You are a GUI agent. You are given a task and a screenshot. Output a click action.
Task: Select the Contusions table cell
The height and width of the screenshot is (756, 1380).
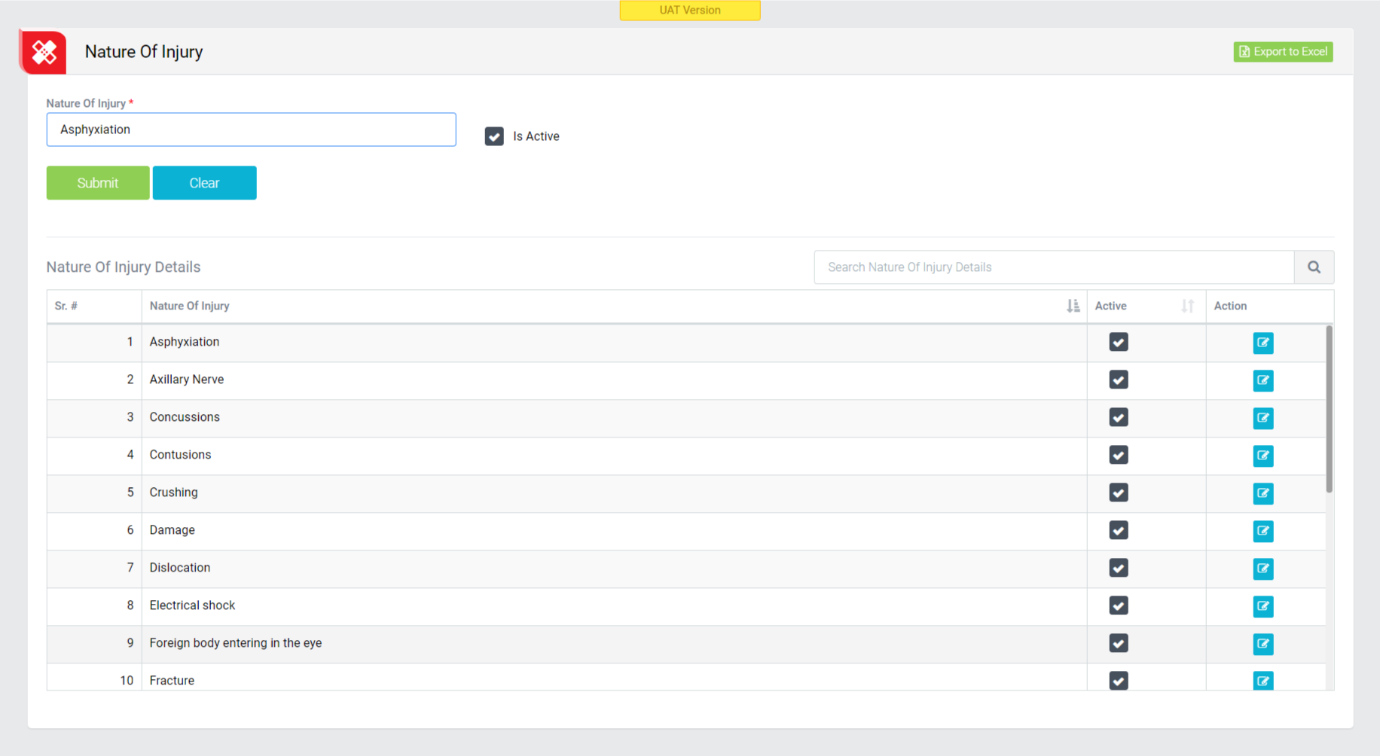614,455
